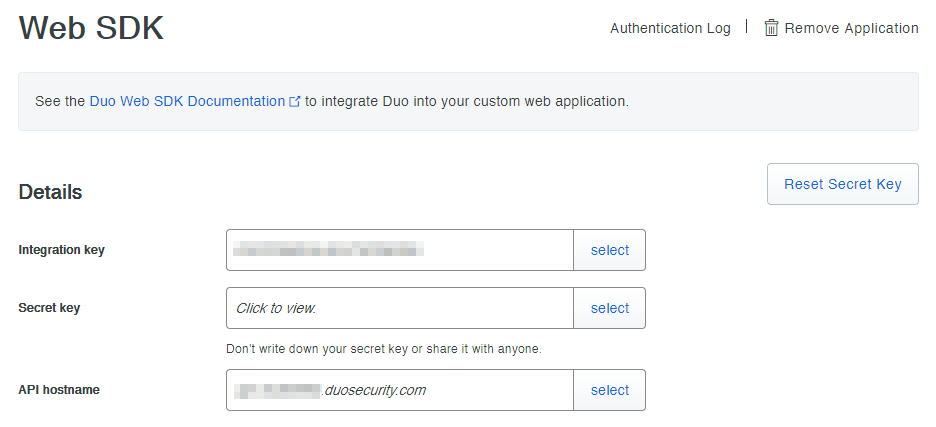Viewport: 936px width, 427px height.
Task: Open the Authentication Log
Action: (670, 28)
